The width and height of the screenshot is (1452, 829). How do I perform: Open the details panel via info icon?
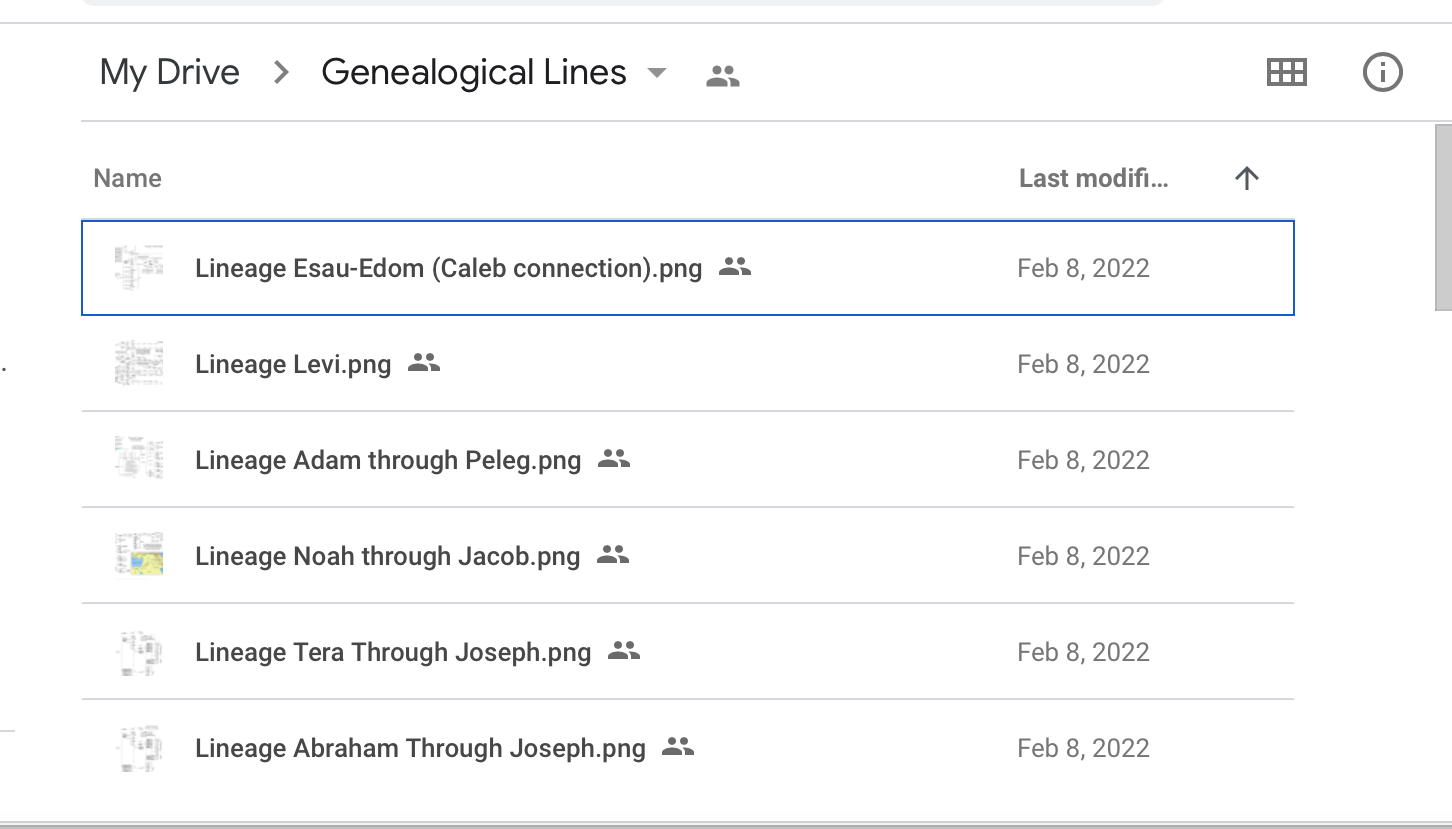click(x=1383, y=71)
